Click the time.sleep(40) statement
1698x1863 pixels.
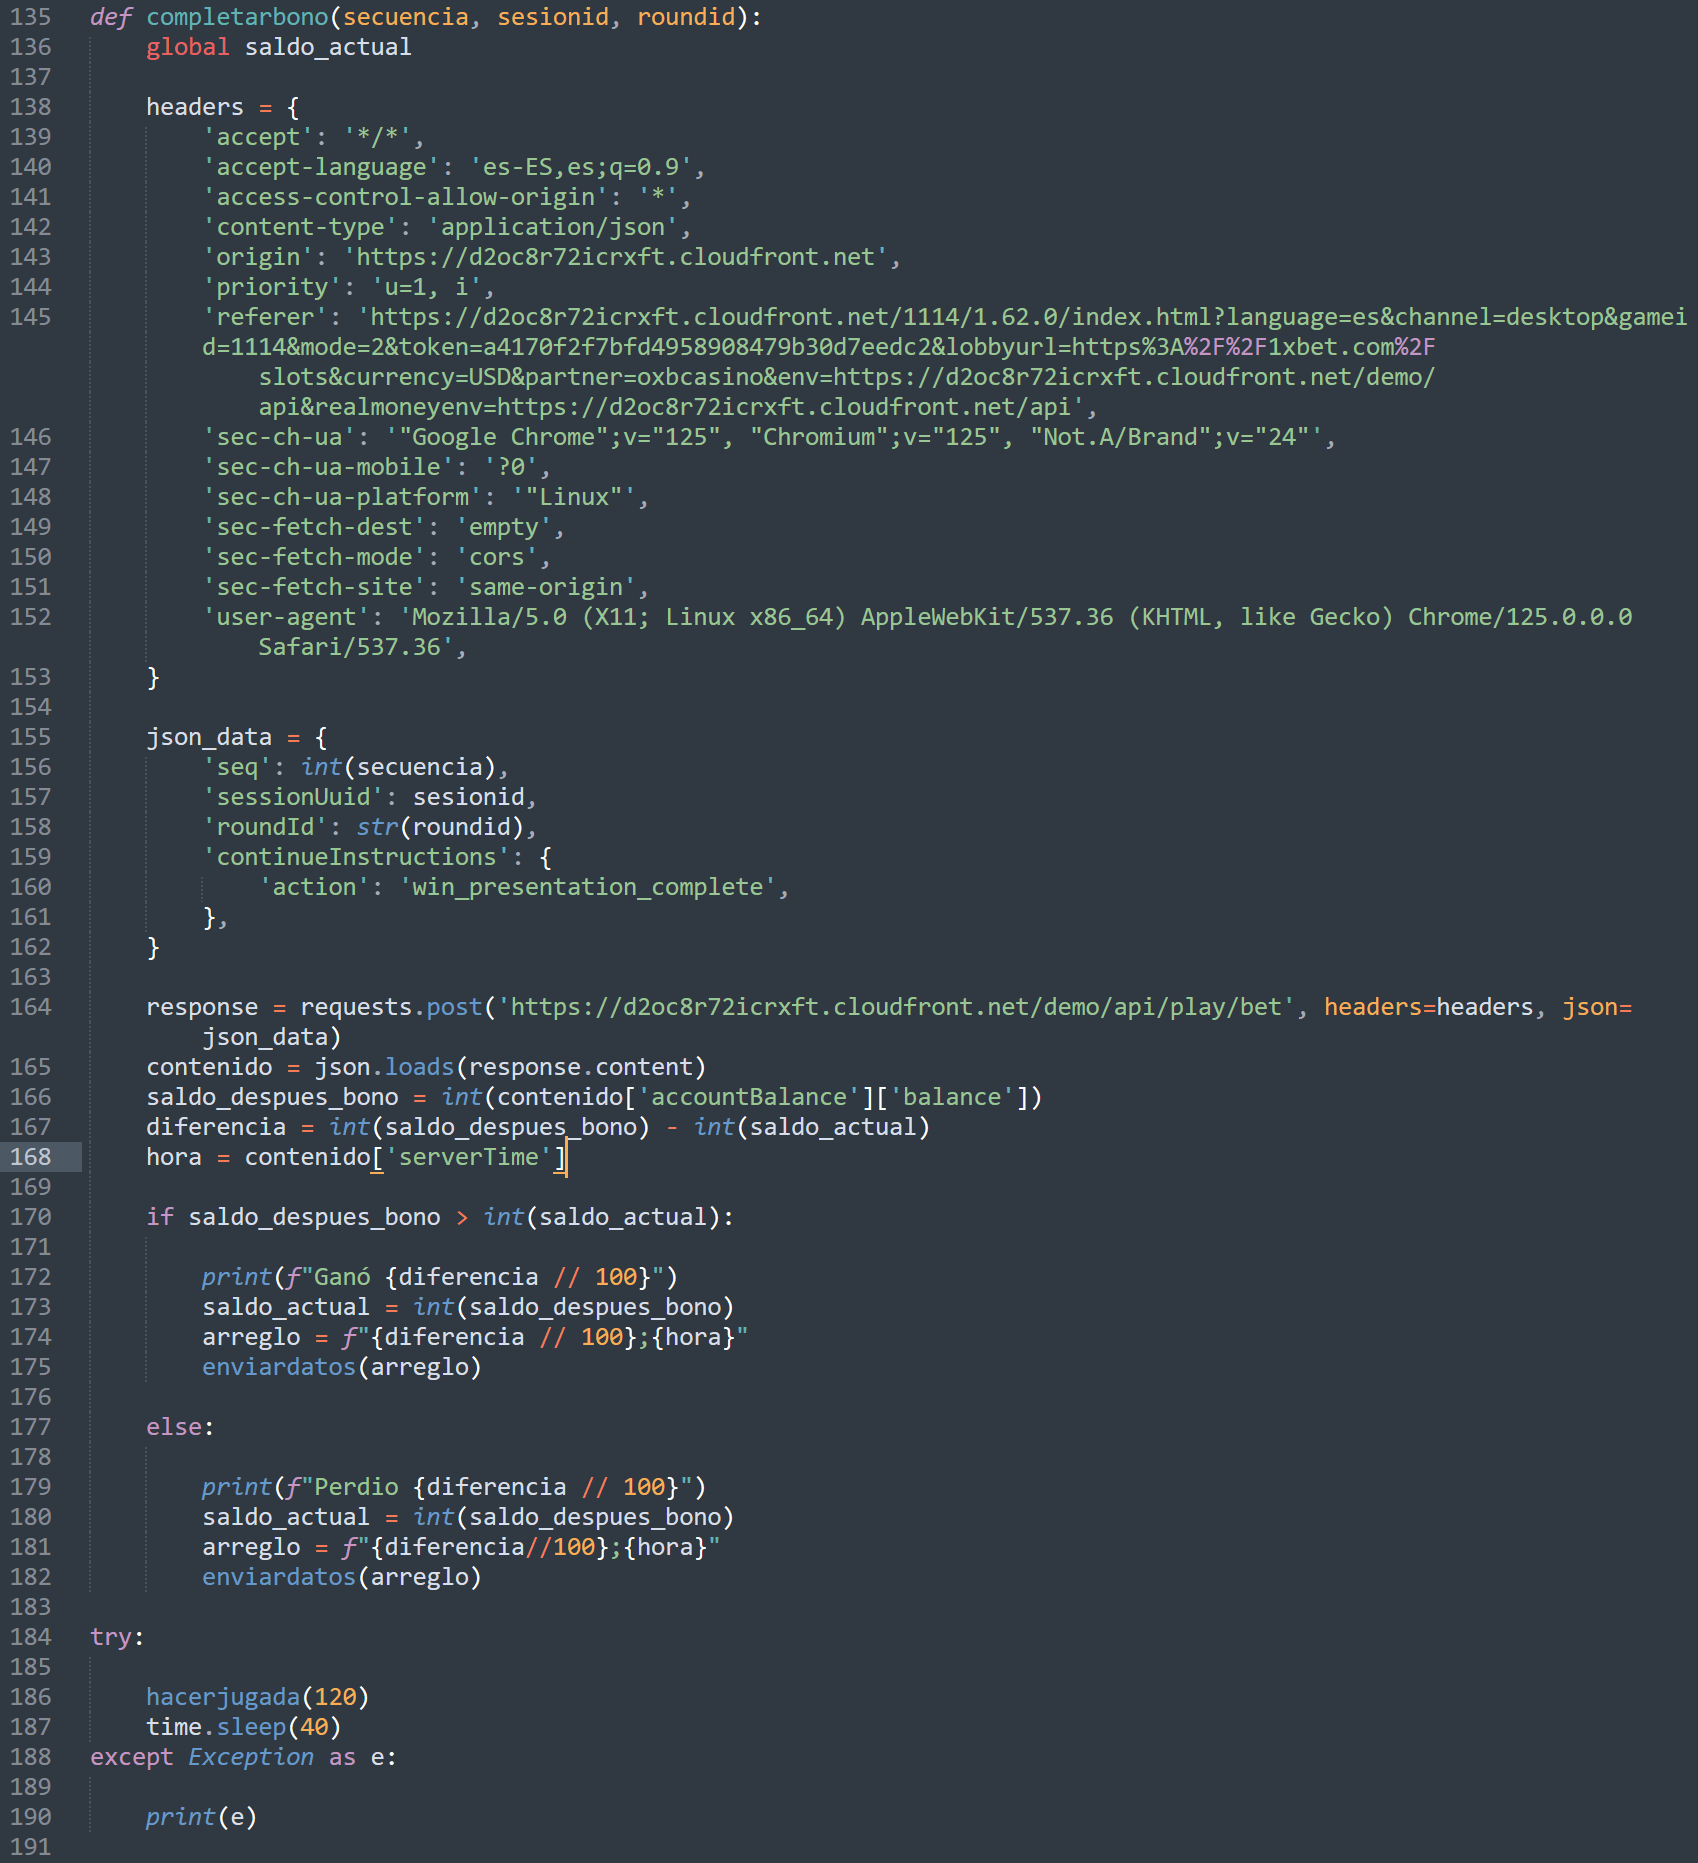[243, 1727]
